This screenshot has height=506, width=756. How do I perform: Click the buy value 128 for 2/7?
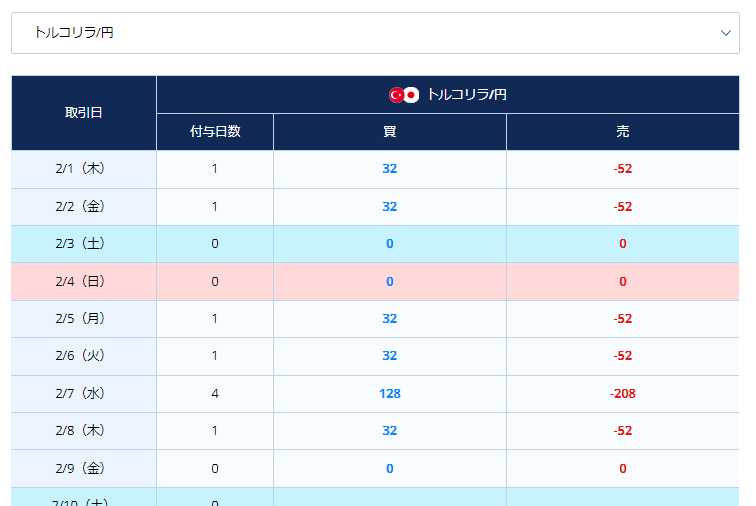[x=390, y=394]
